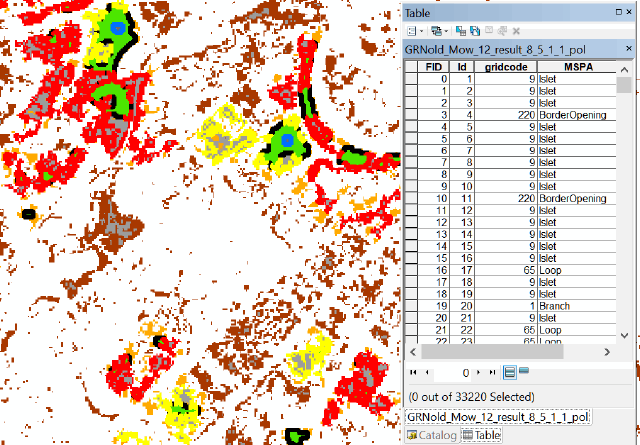Go to the first record
The image size is (640, 445).
click(413, 372)
